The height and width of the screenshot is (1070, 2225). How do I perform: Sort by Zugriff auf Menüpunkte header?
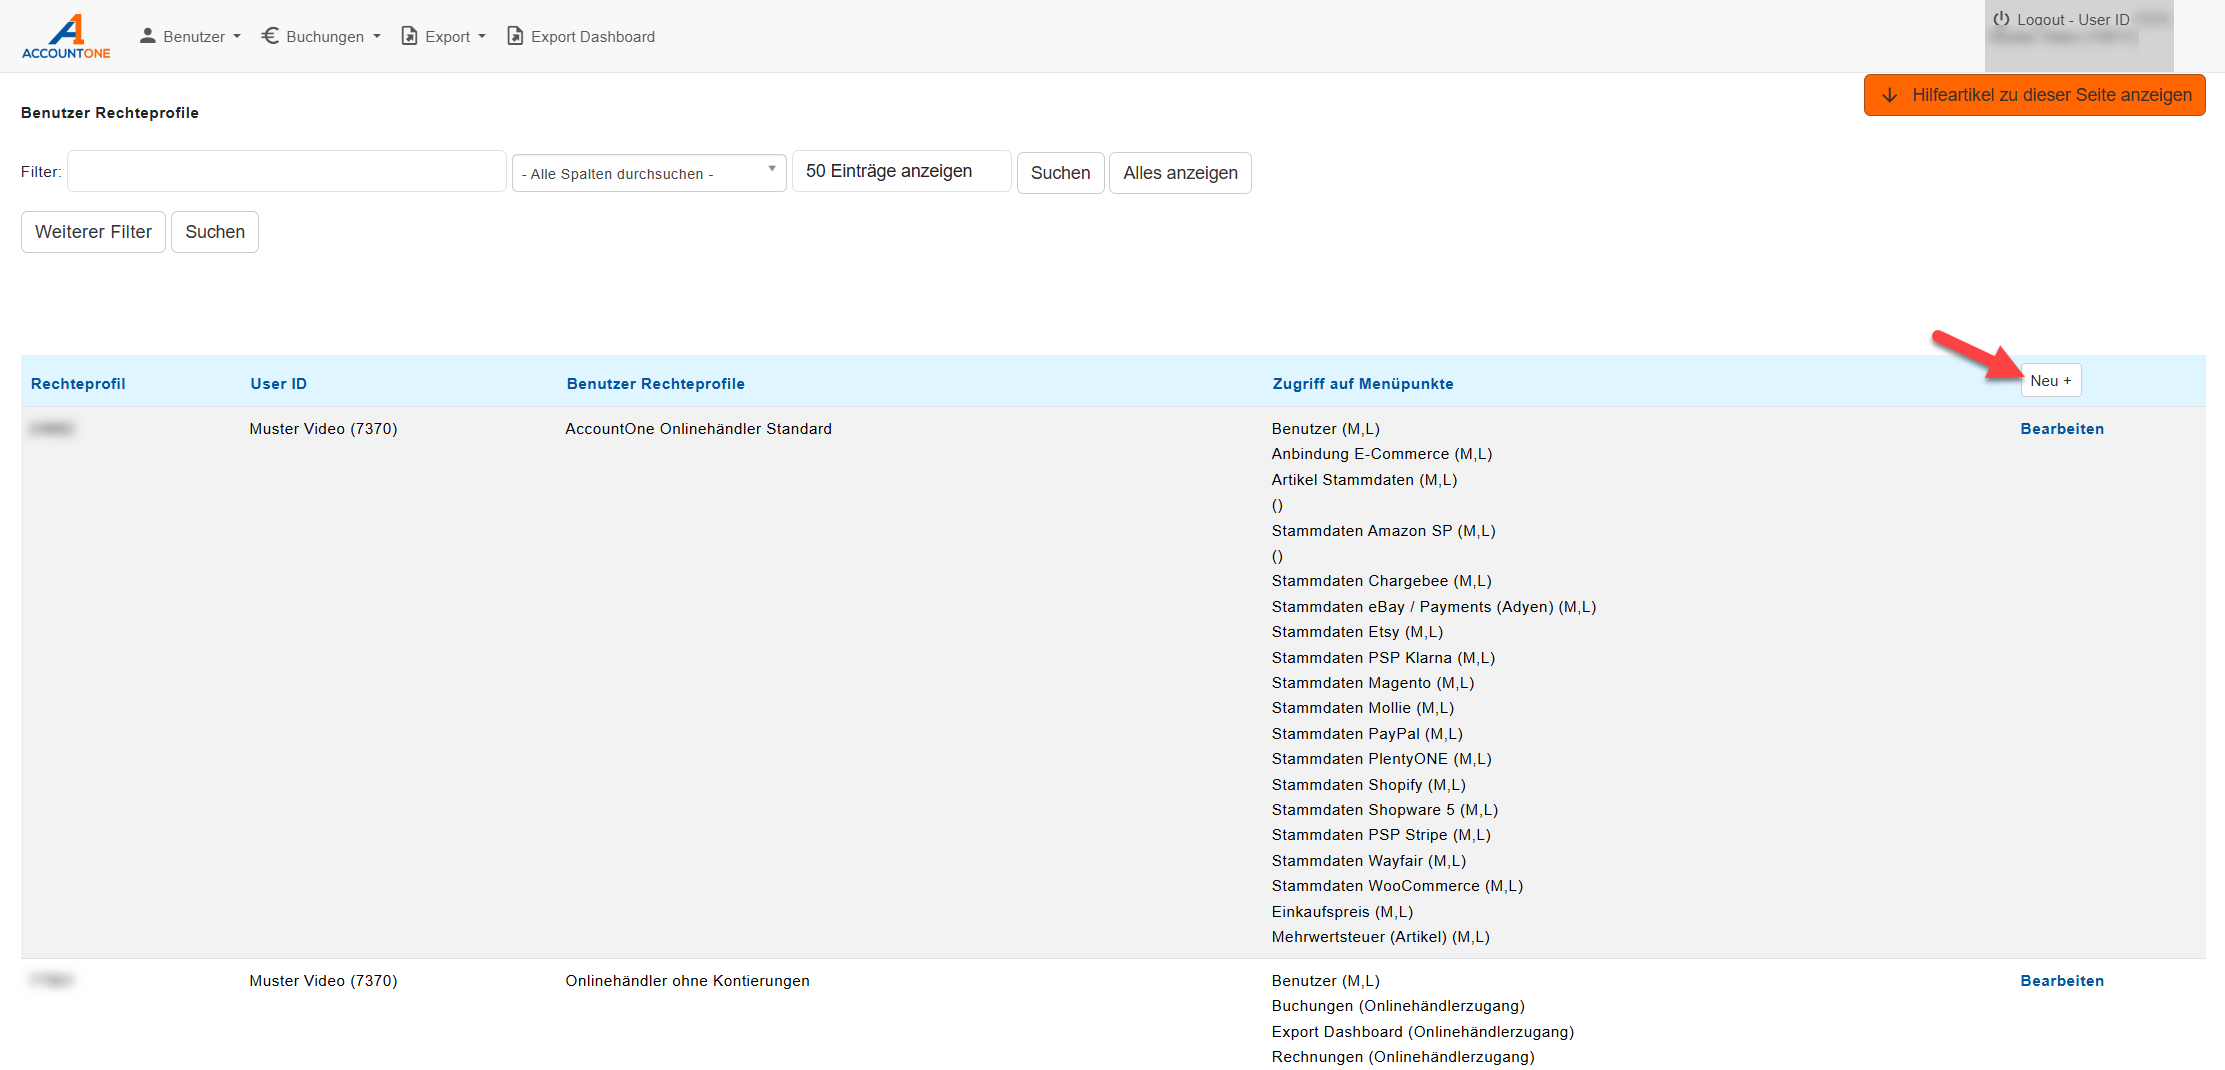click(1362, 384)
